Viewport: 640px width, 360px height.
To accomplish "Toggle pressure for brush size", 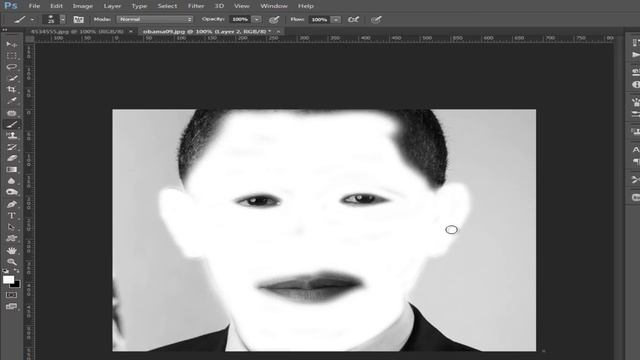I will coord(376,19).
